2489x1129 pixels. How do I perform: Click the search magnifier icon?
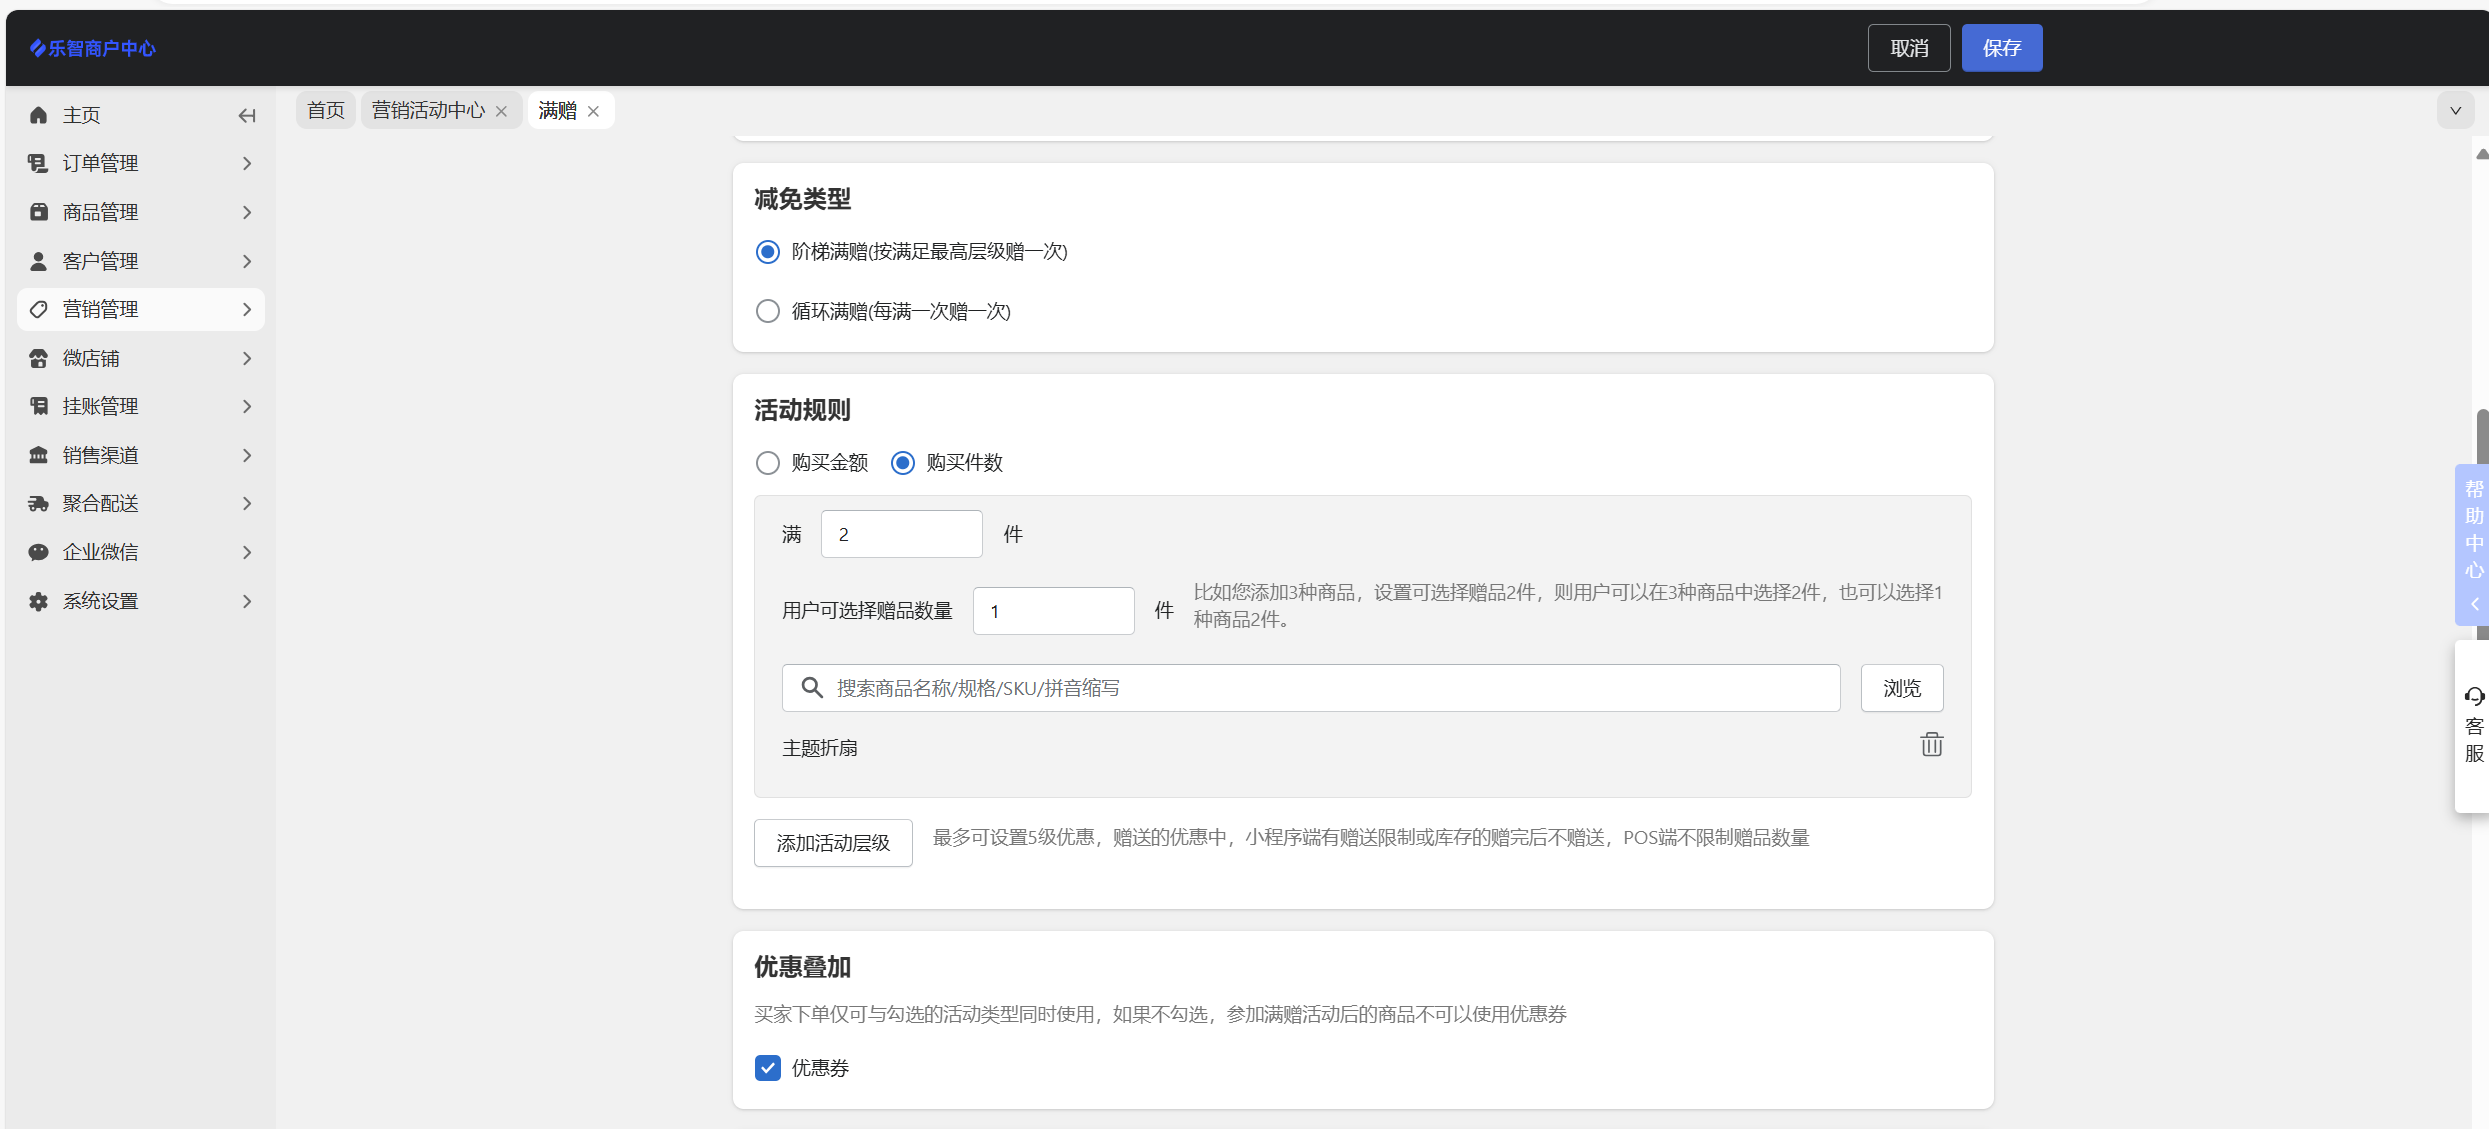click(812, 688)
